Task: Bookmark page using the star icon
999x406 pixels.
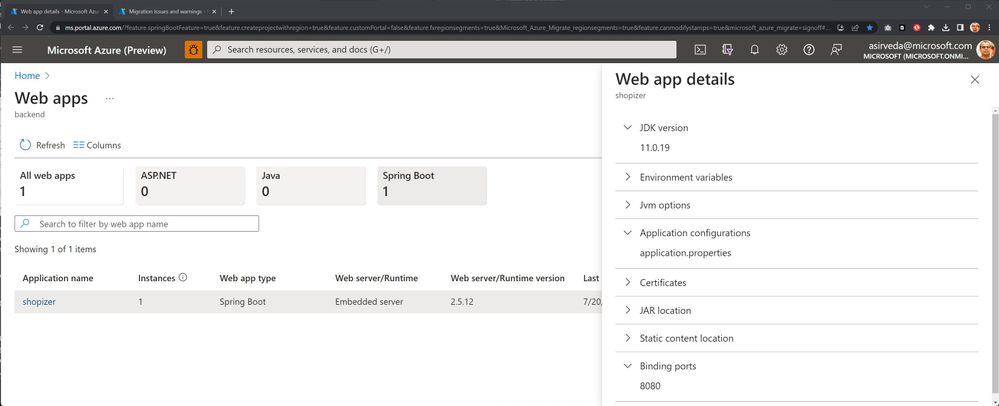Action: [x=869, y=27]
